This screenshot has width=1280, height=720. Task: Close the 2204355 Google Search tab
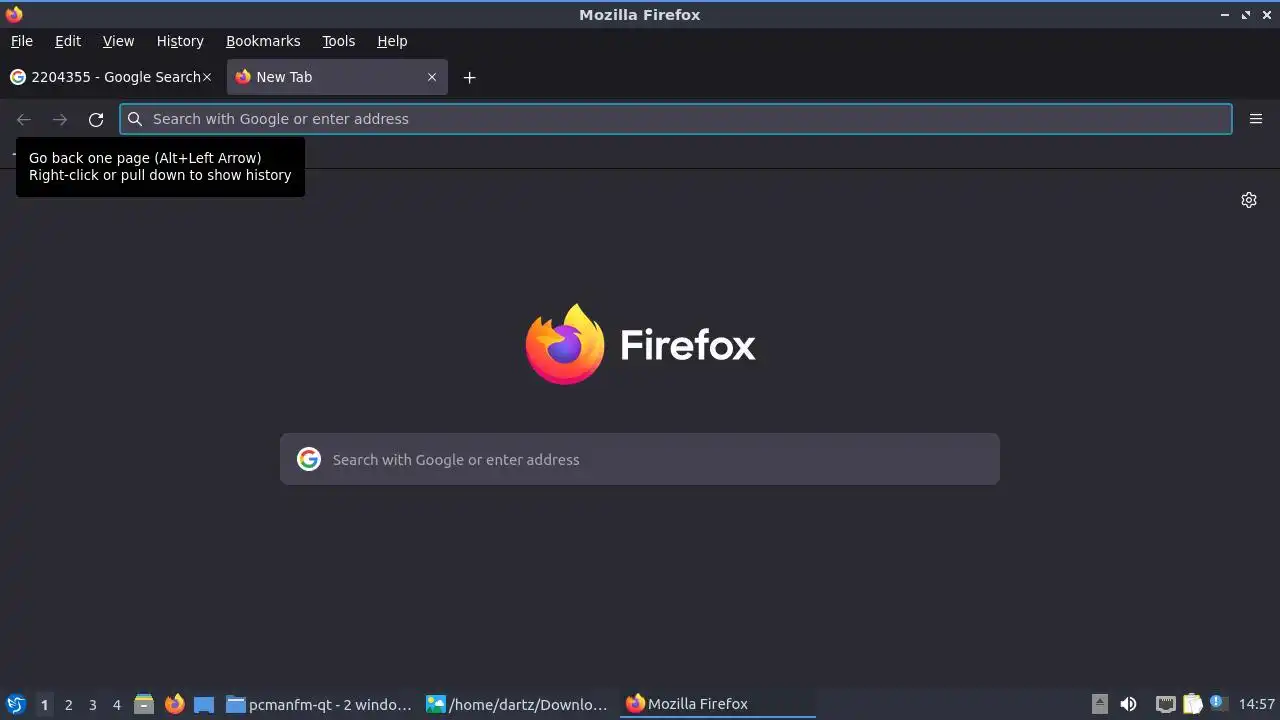pos(207,77)
